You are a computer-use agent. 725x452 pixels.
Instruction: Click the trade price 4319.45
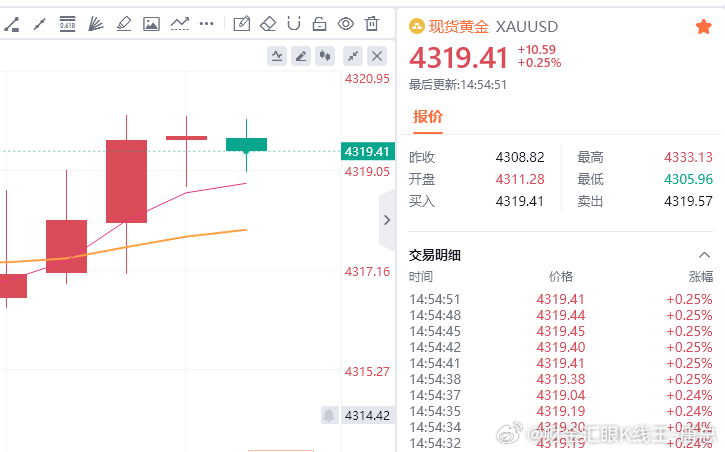pos(560,331)
